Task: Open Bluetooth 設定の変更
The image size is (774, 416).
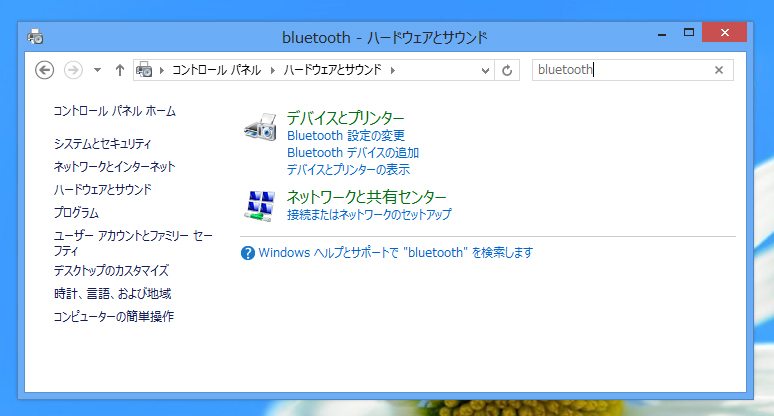Action: point(346,136)
